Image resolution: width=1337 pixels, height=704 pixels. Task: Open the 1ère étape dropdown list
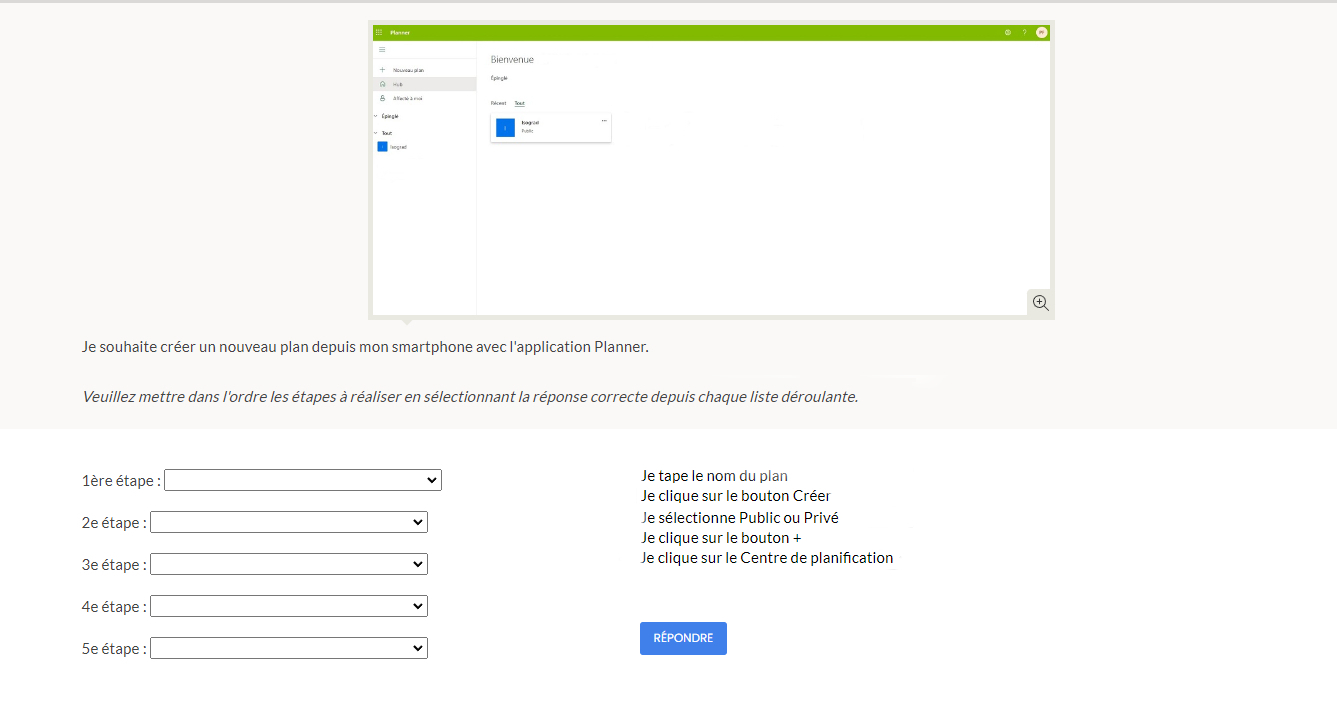click(x=302, y=481)
